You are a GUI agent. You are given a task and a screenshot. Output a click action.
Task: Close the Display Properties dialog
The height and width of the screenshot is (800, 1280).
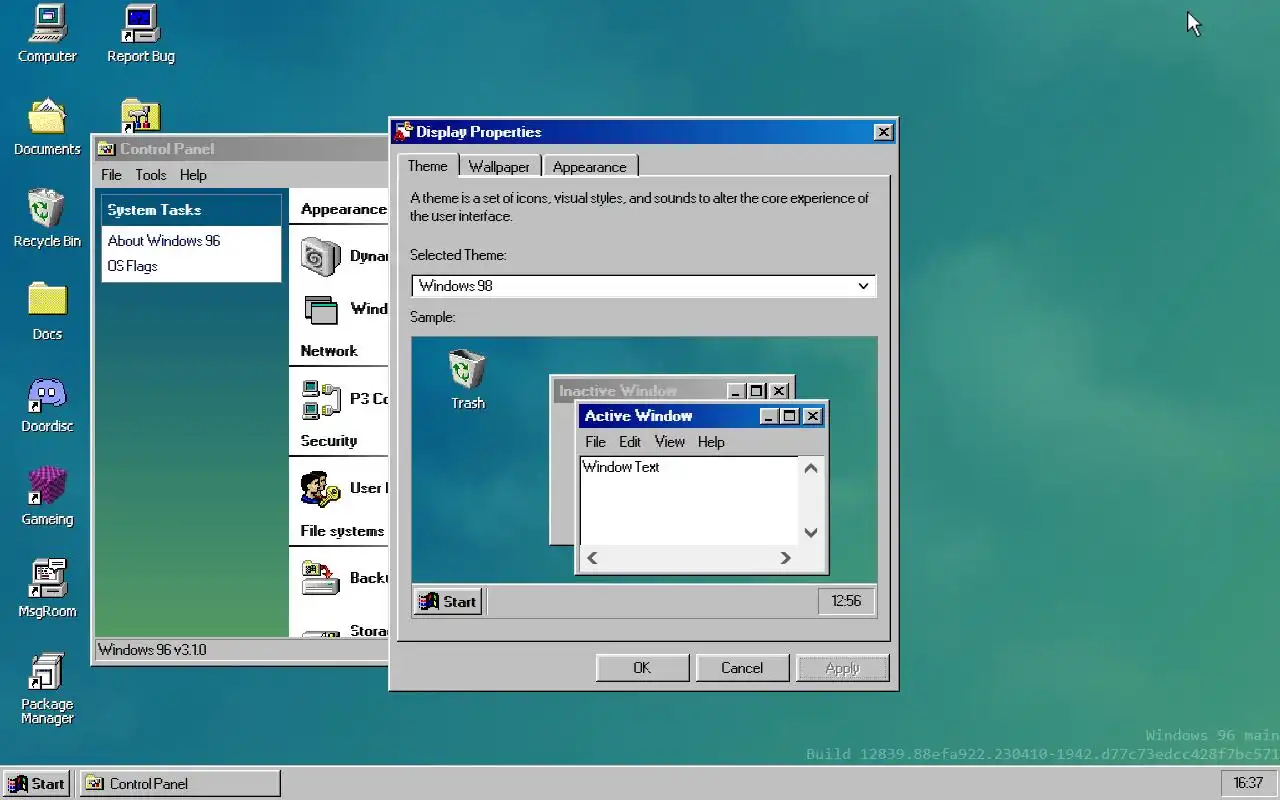pyautogui.click(x=882, y=132)
